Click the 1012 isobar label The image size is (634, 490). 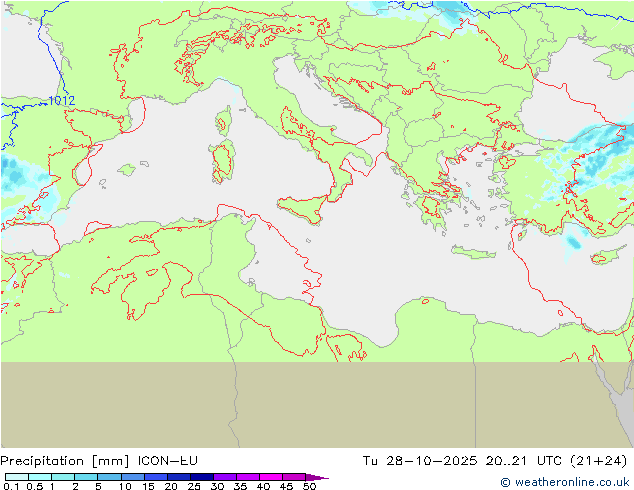[x=61, y=100]
